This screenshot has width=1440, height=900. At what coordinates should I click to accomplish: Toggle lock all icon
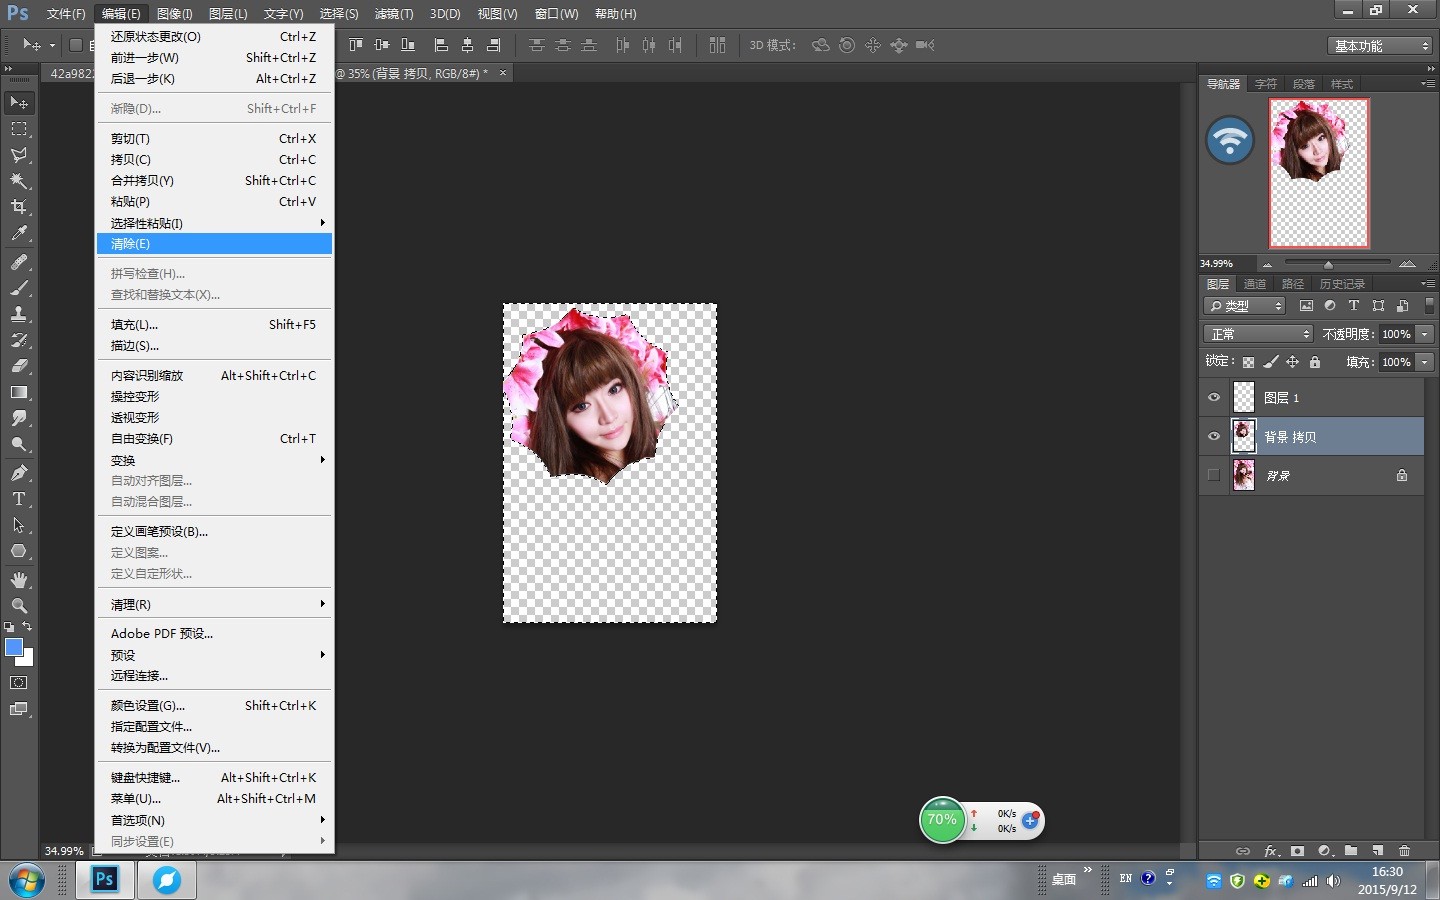(1315, 362)
